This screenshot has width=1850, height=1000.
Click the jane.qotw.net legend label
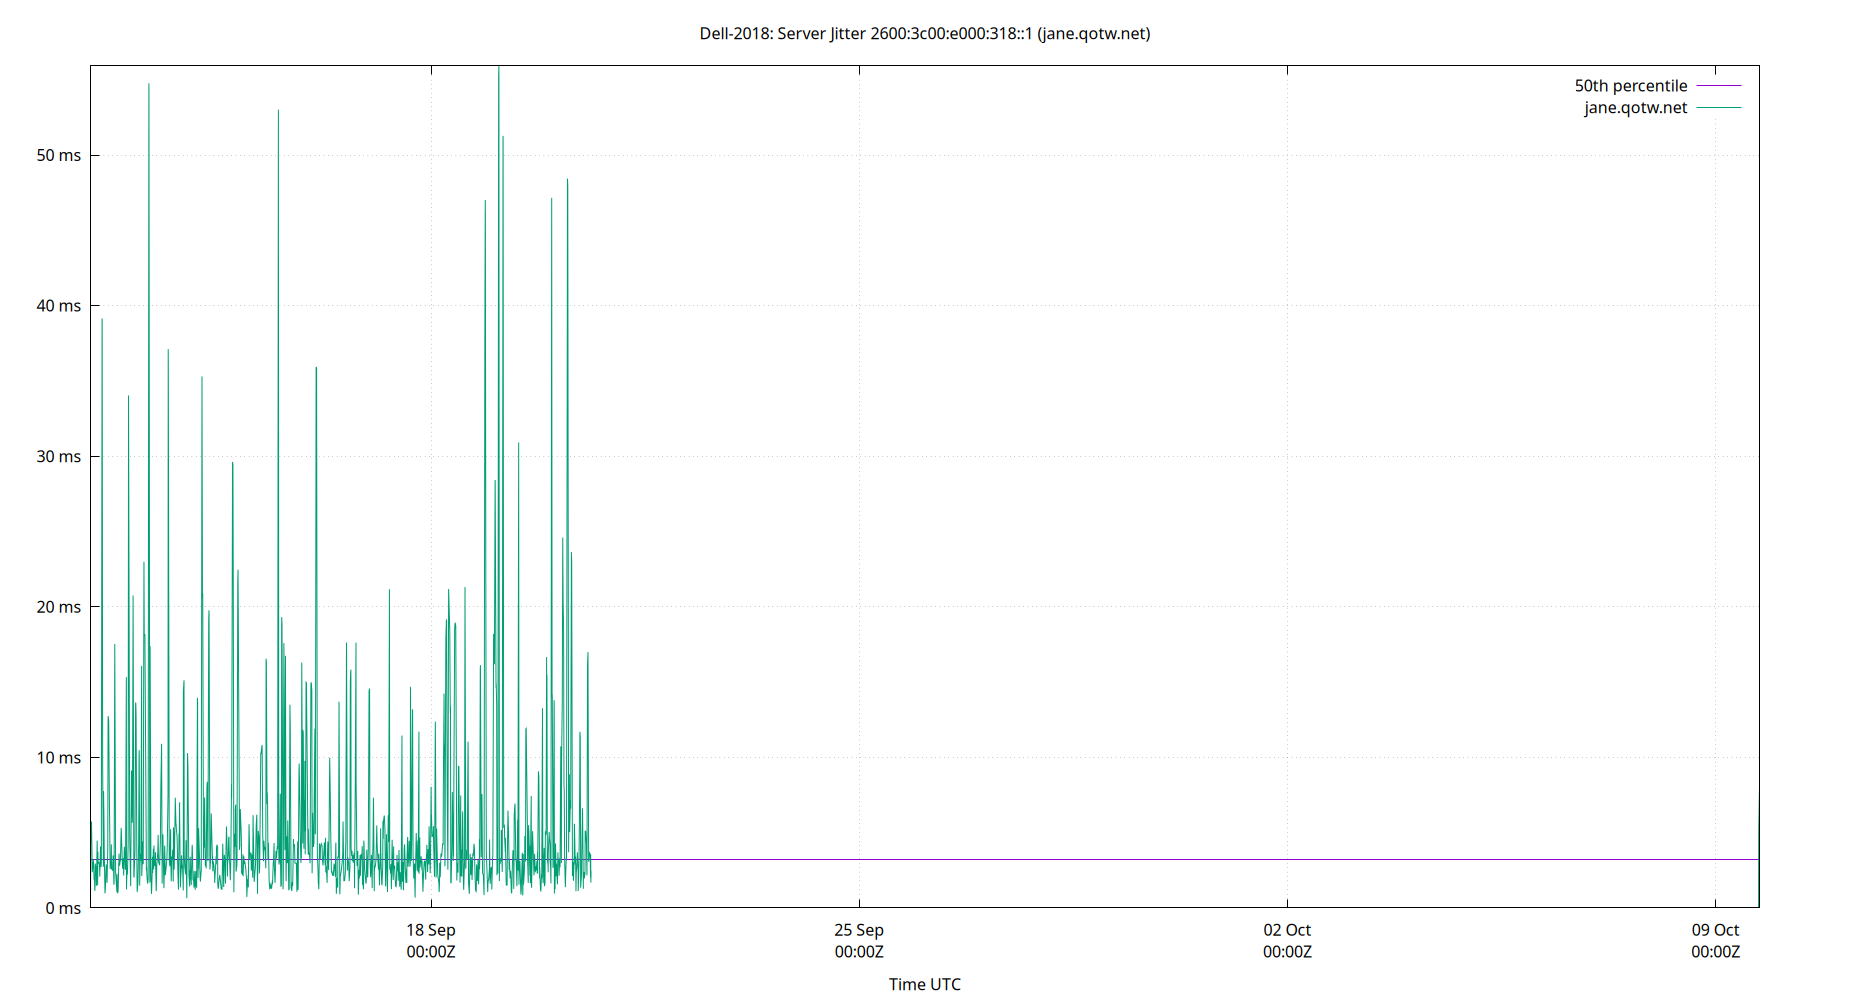[x=1635, y=108]
